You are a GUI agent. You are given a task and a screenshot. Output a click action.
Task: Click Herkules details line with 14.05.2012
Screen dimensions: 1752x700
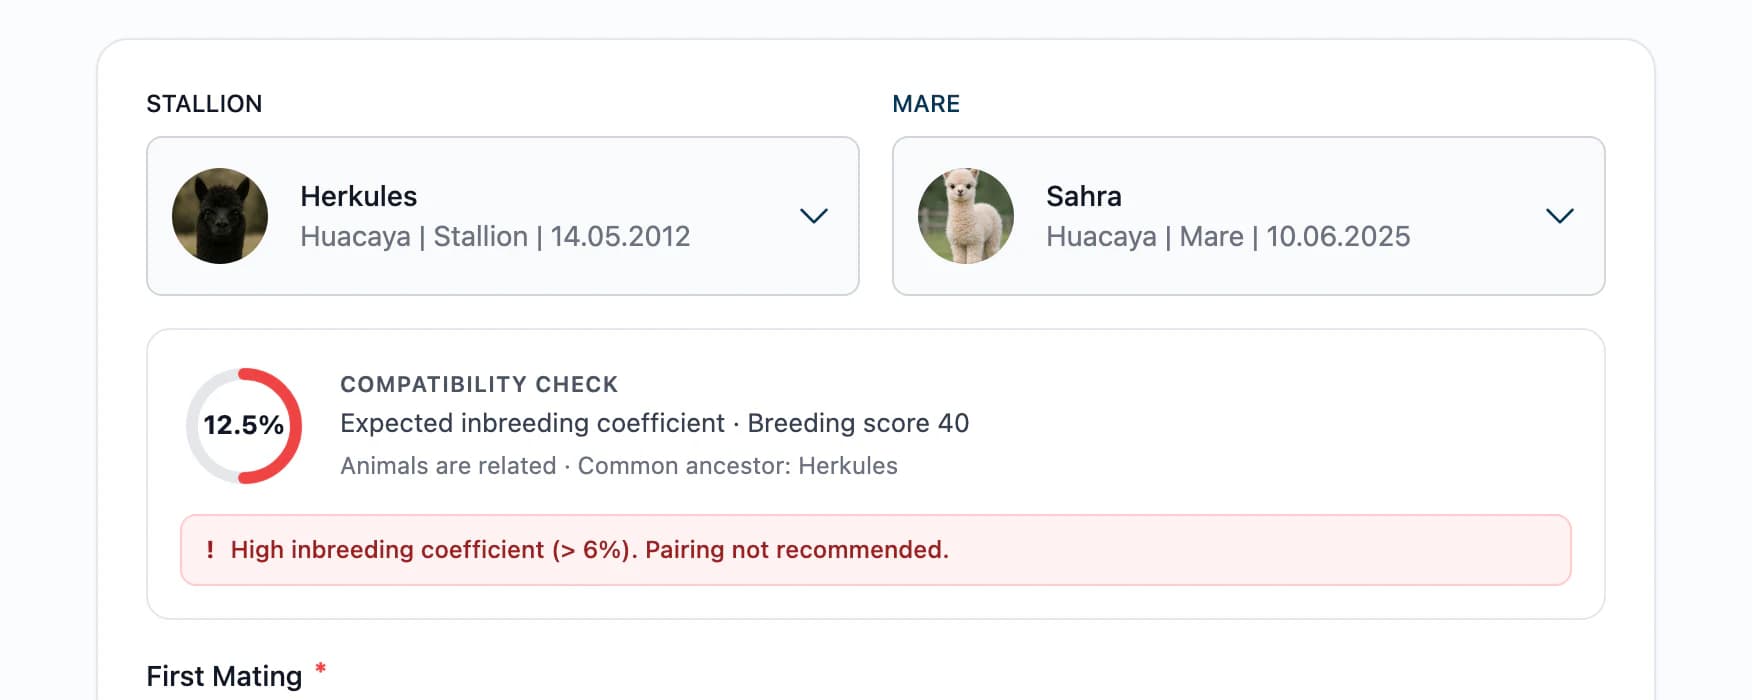pos(495,237)
